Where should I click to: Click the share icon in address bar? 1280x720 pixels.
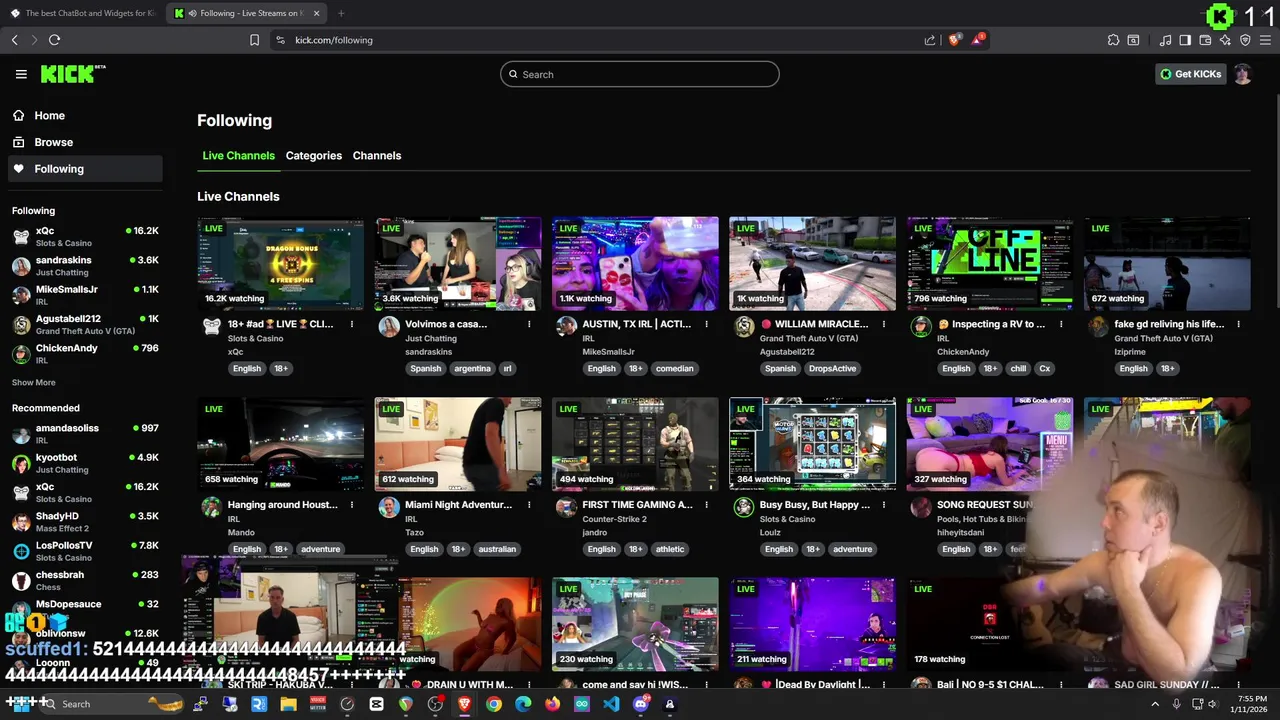(930, 40)
